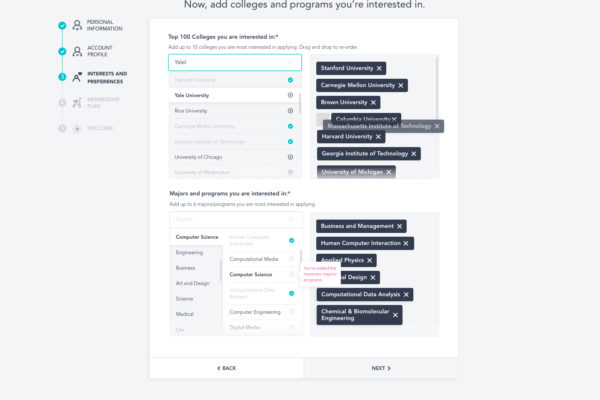Remove Carnegie Mellon University tag
This screenshot has height=400, width=600.
(401, 85)
